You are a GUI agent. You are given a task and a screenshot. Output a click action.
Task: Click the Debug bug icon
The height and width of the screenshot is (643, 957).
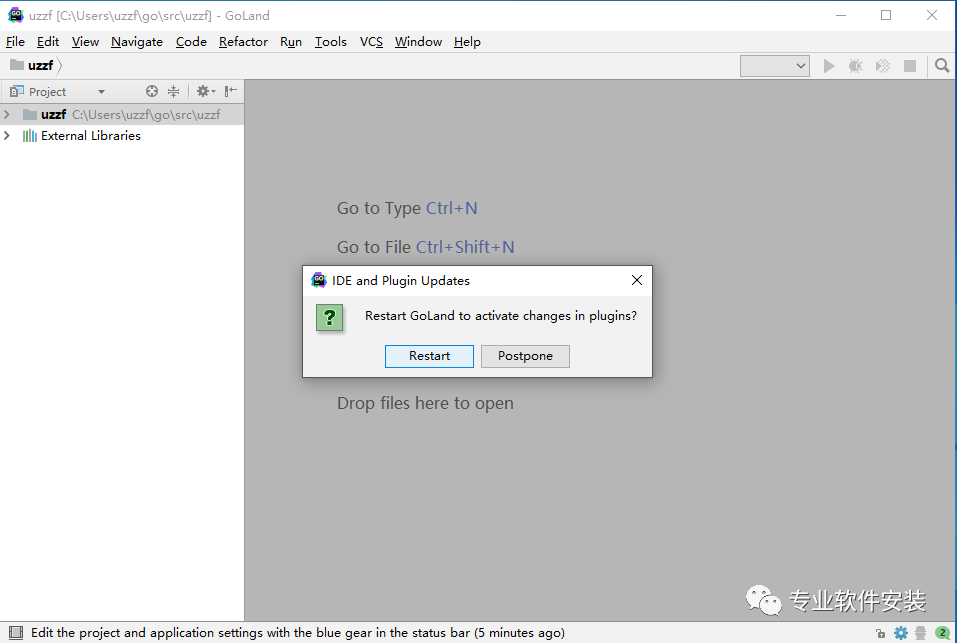pyautogui.click(x=855, y=66)
